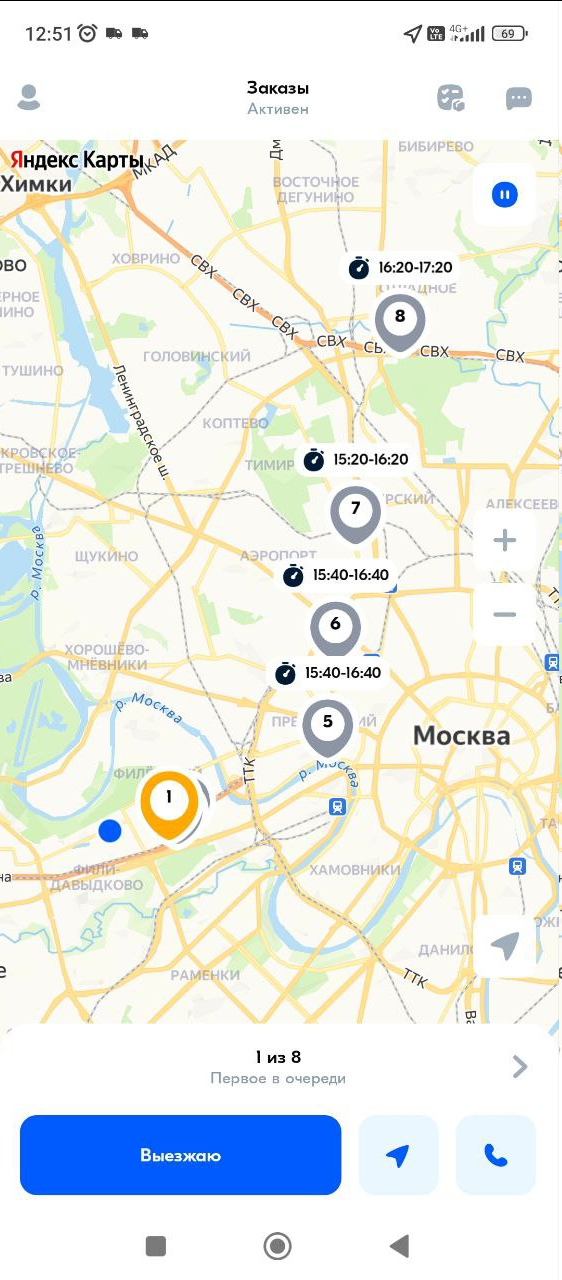Open the '1 из 8' order card

278,1066
